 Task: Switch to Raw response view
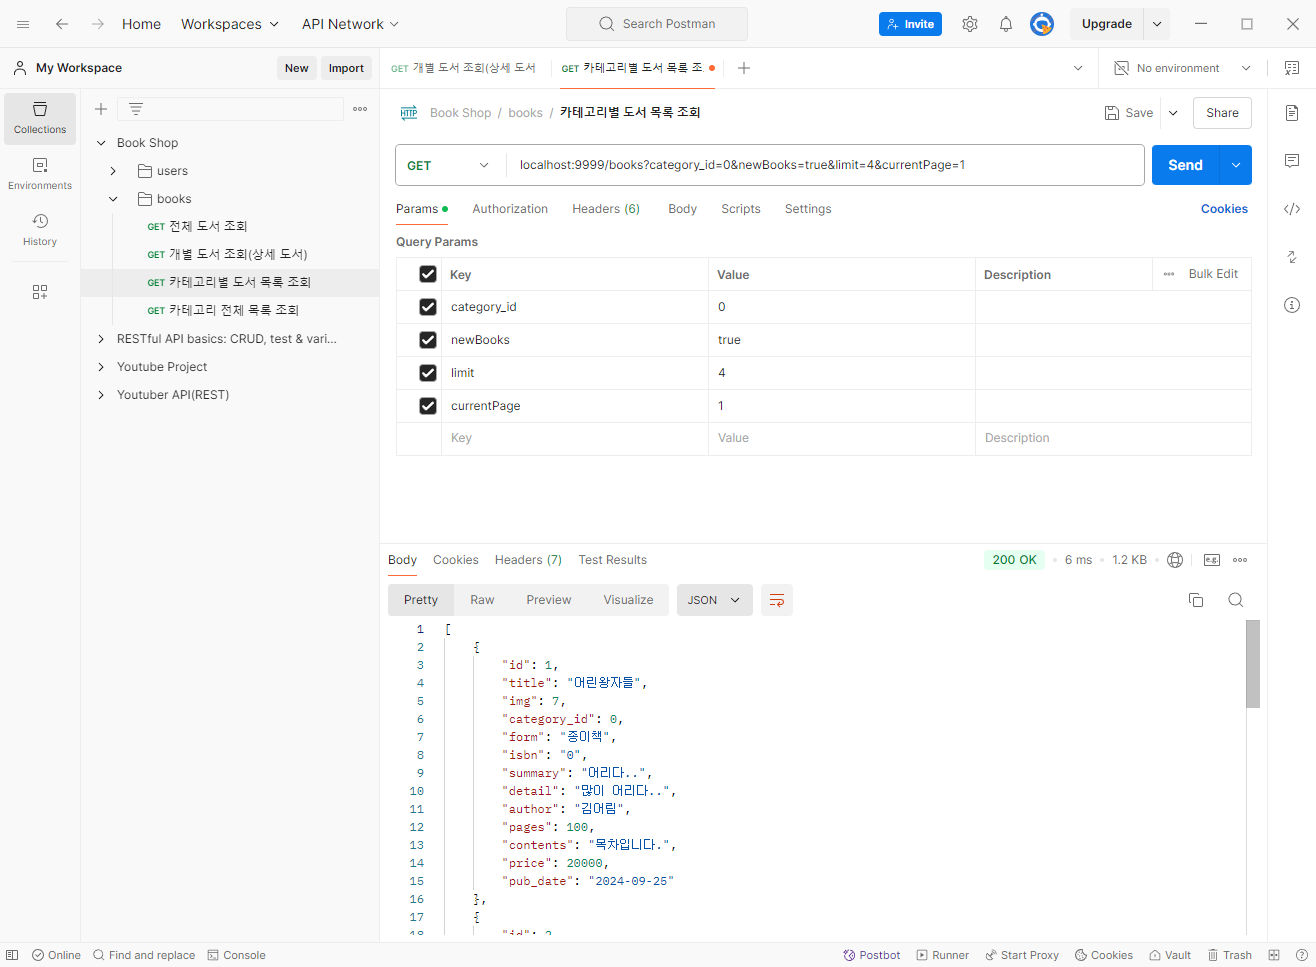(482, 600)
